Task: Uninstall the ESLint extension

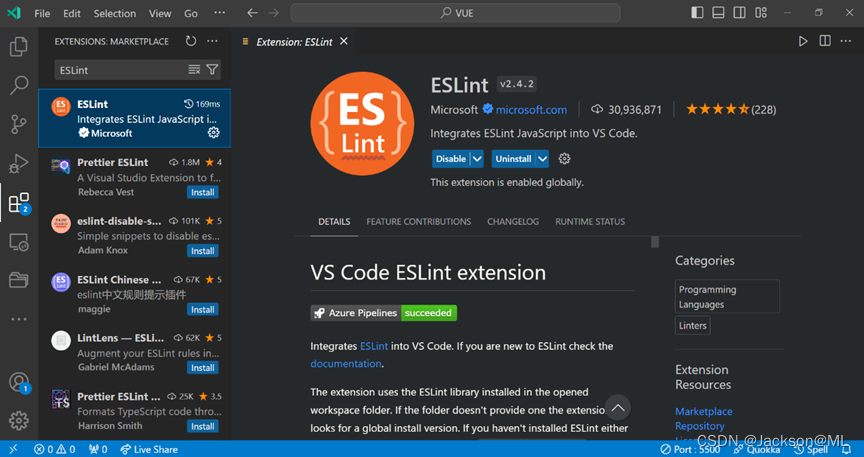Action: point(513,159)
